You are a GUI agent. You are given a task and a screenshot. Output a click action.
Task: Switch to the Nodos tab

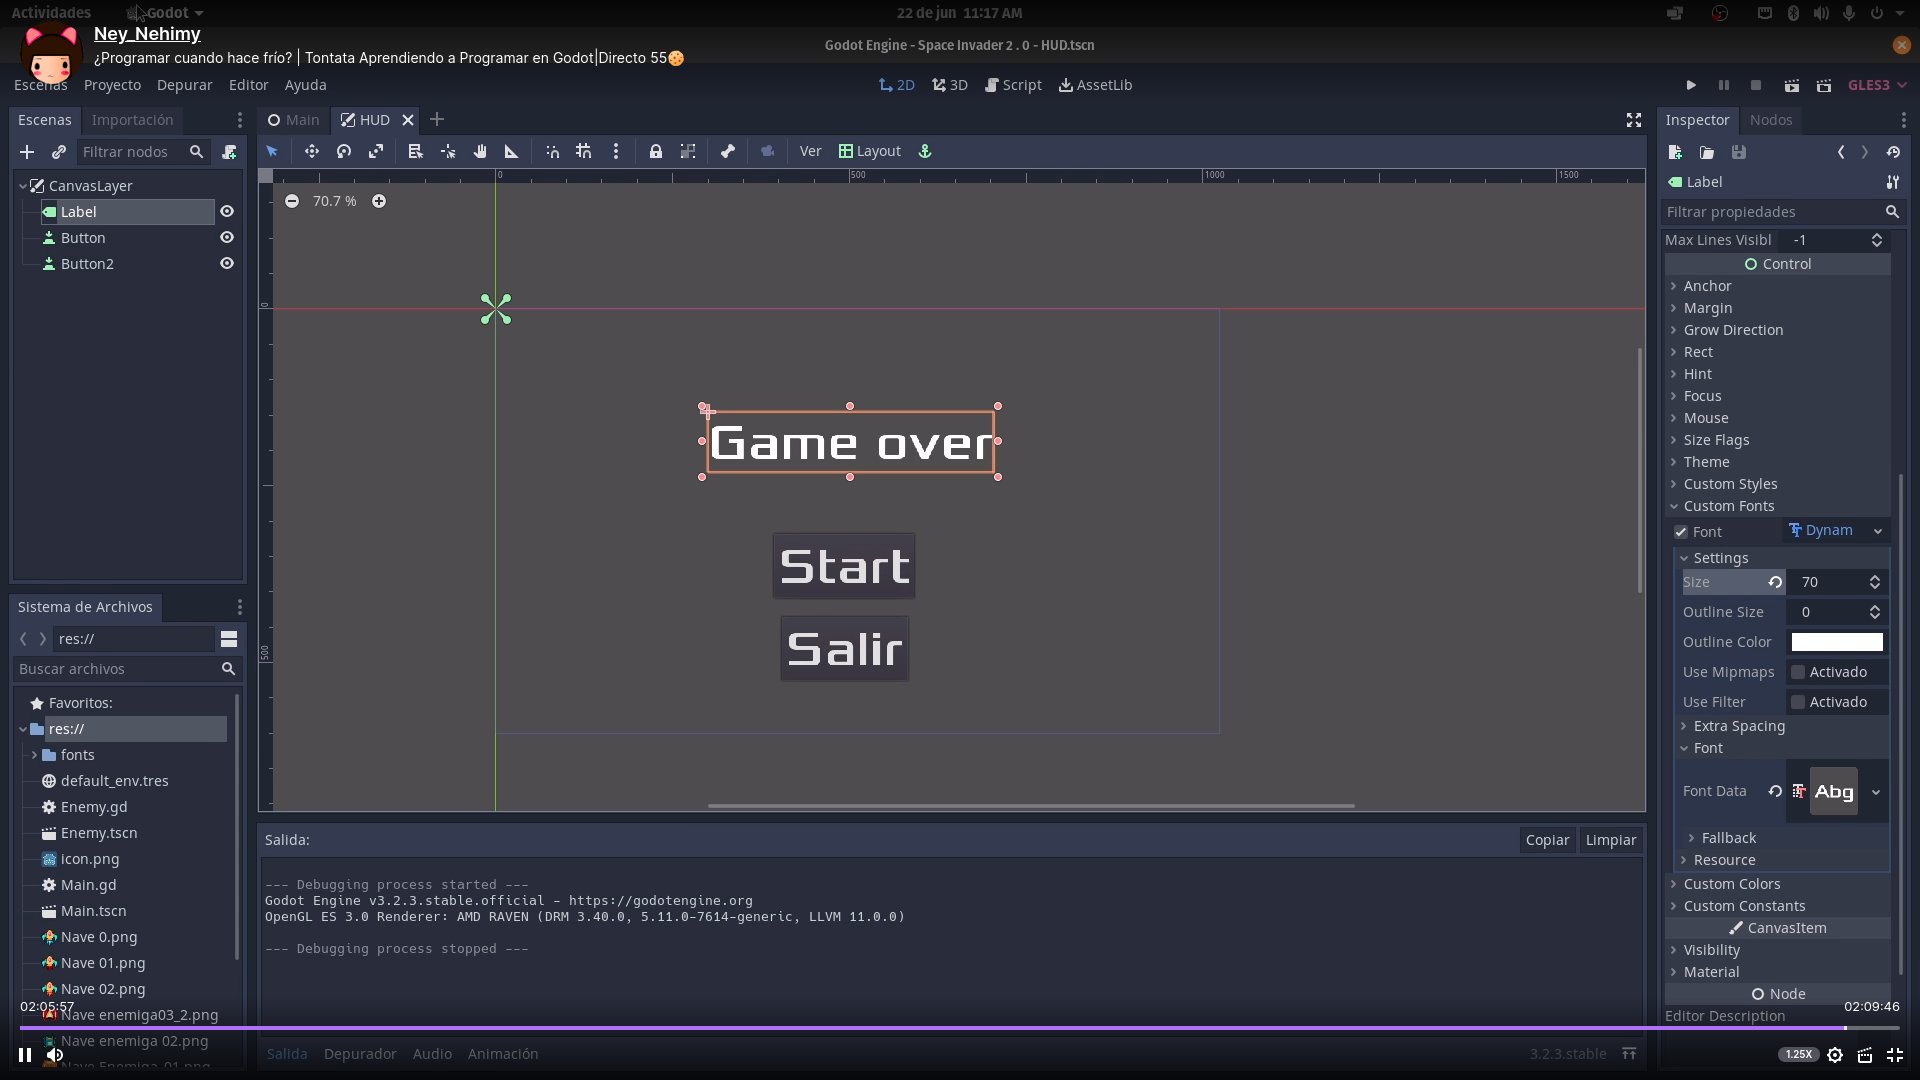(1770, 120)
